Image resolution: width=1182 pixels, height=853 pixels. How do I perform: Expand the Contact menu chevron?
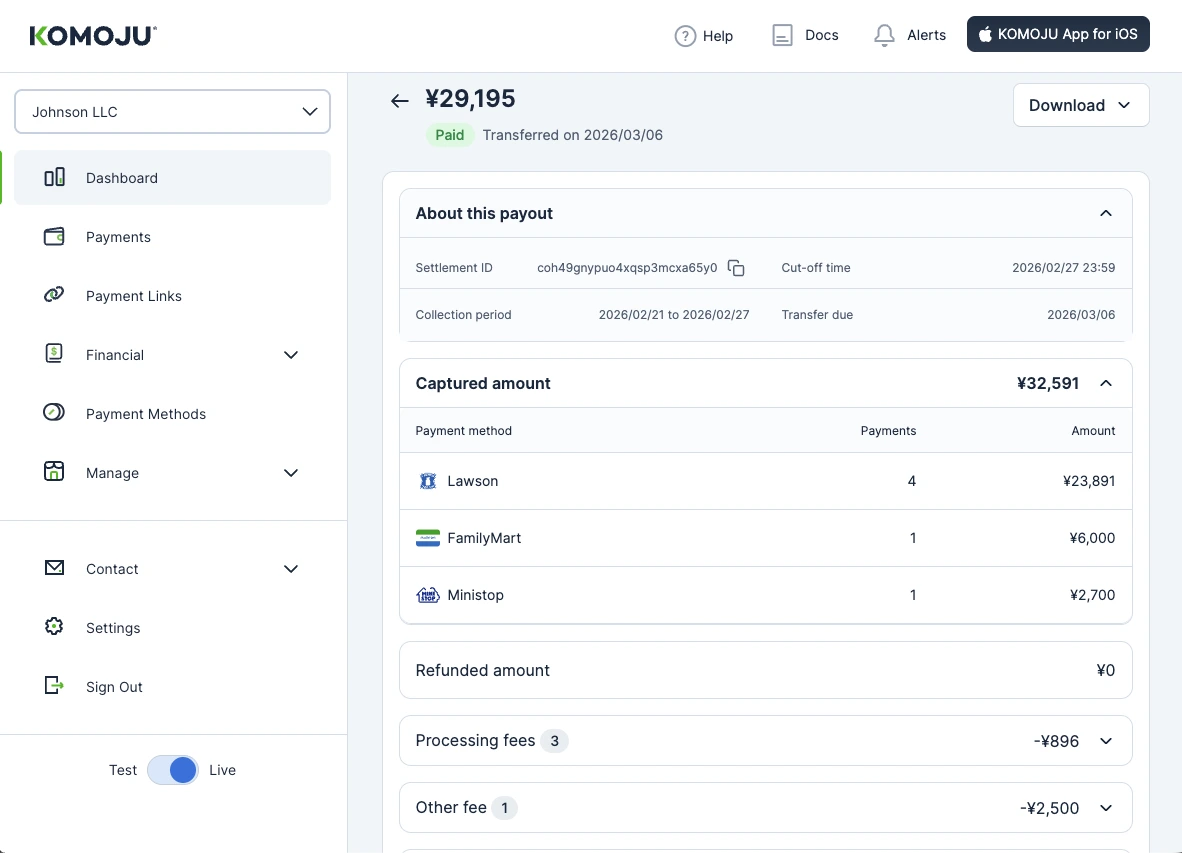(291, 569)
